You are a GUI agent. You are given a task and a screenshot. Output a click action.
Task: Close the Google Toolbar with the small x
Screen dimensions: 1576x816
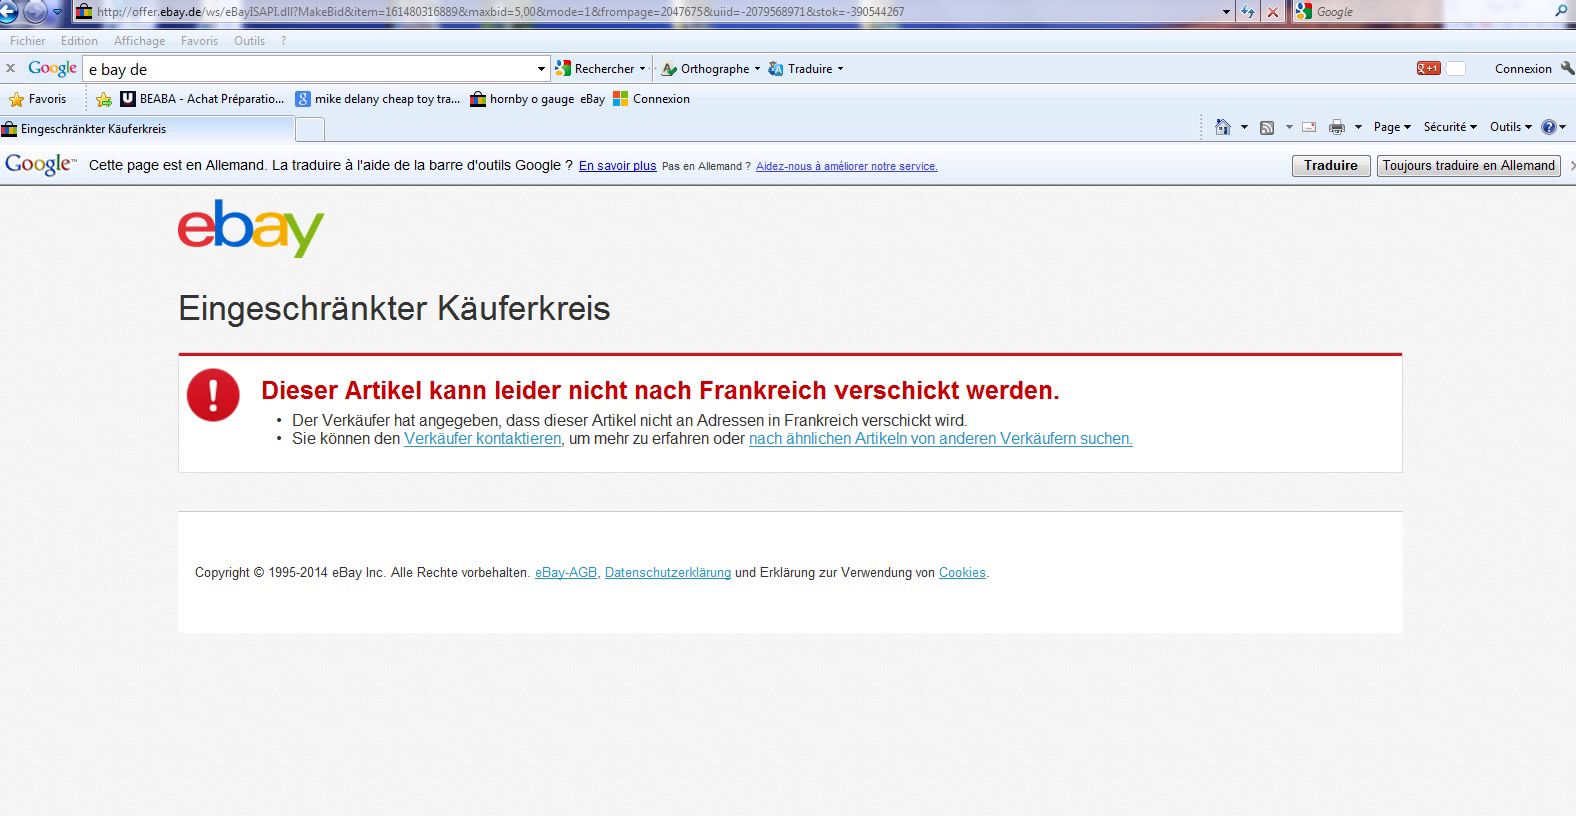(10, 68)
